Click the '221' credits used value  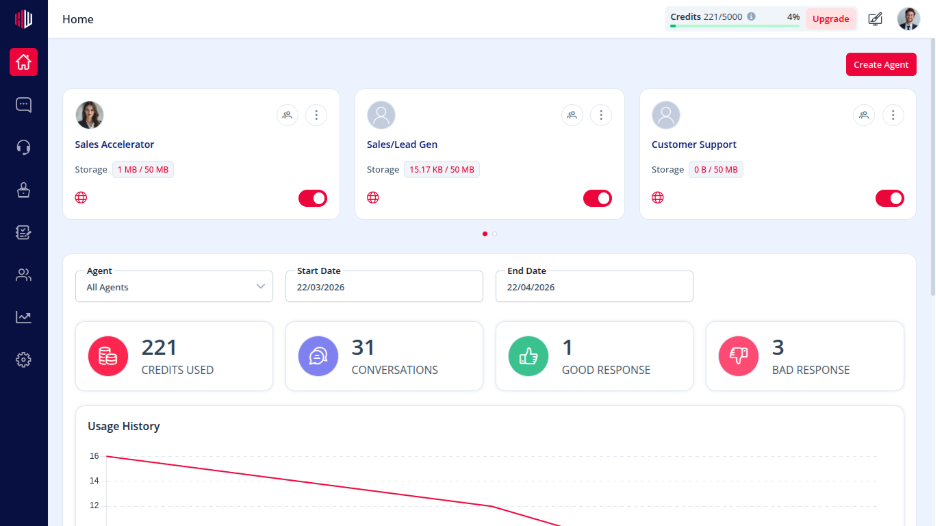coord(159,347)
